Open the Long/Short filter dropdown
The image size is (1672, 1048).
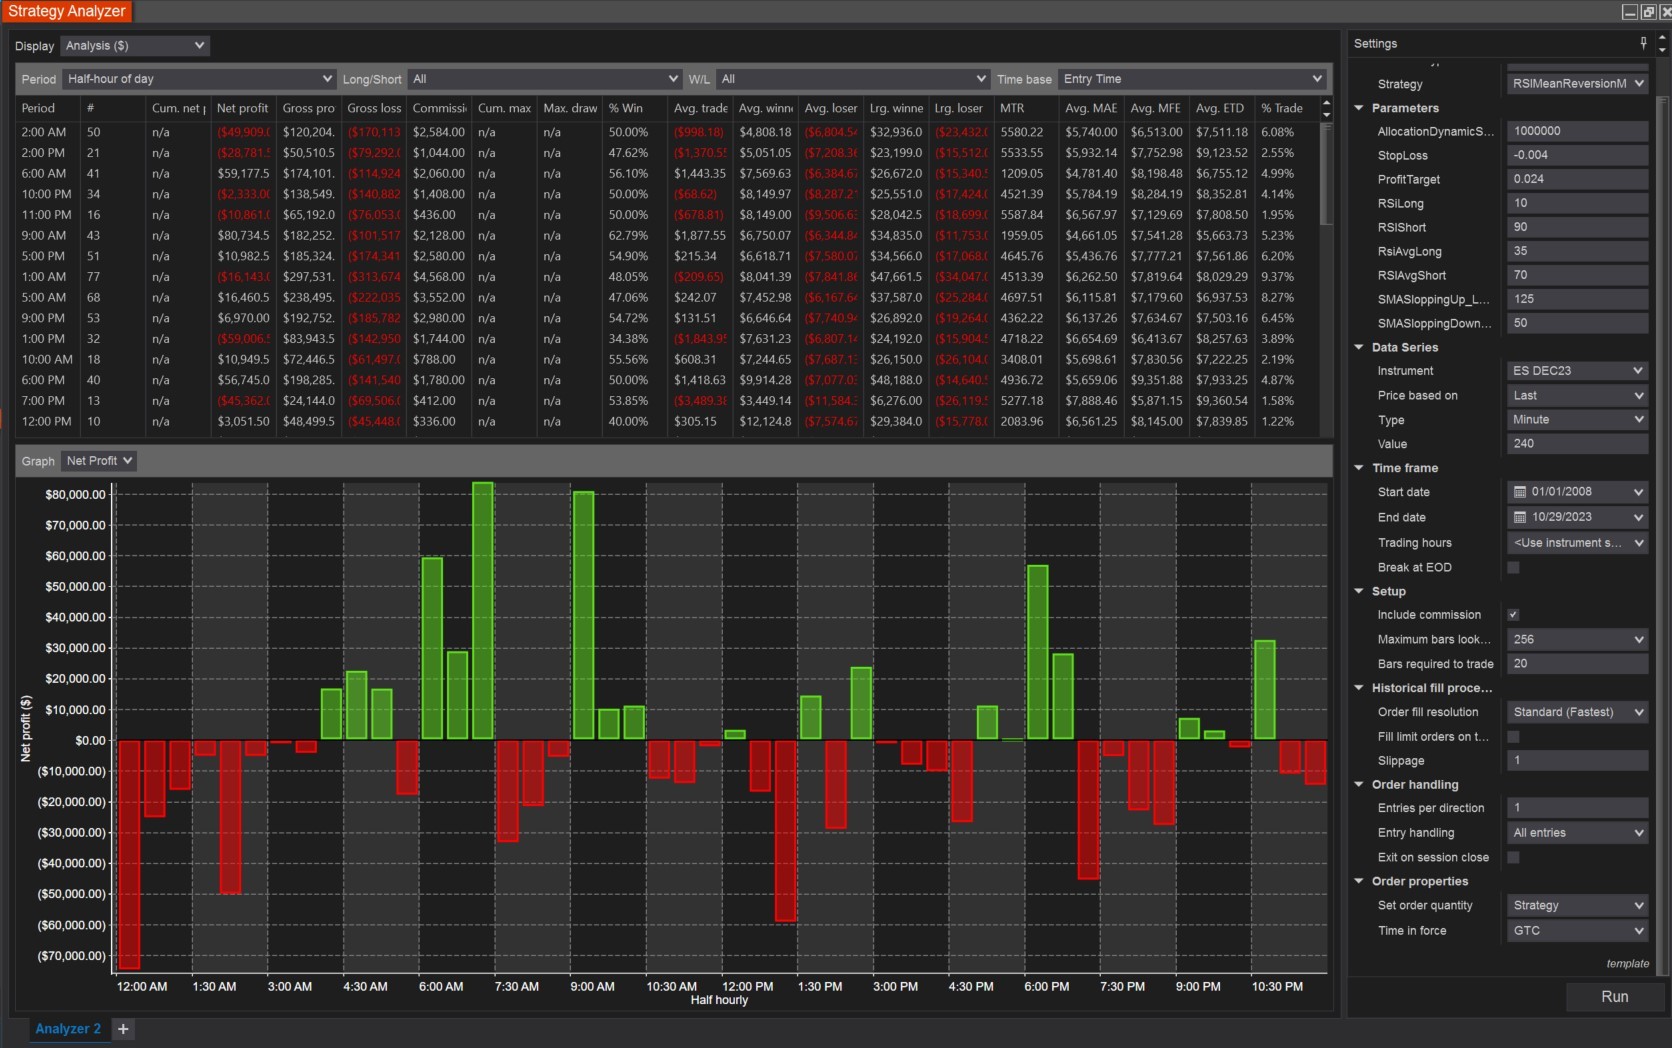545,79
